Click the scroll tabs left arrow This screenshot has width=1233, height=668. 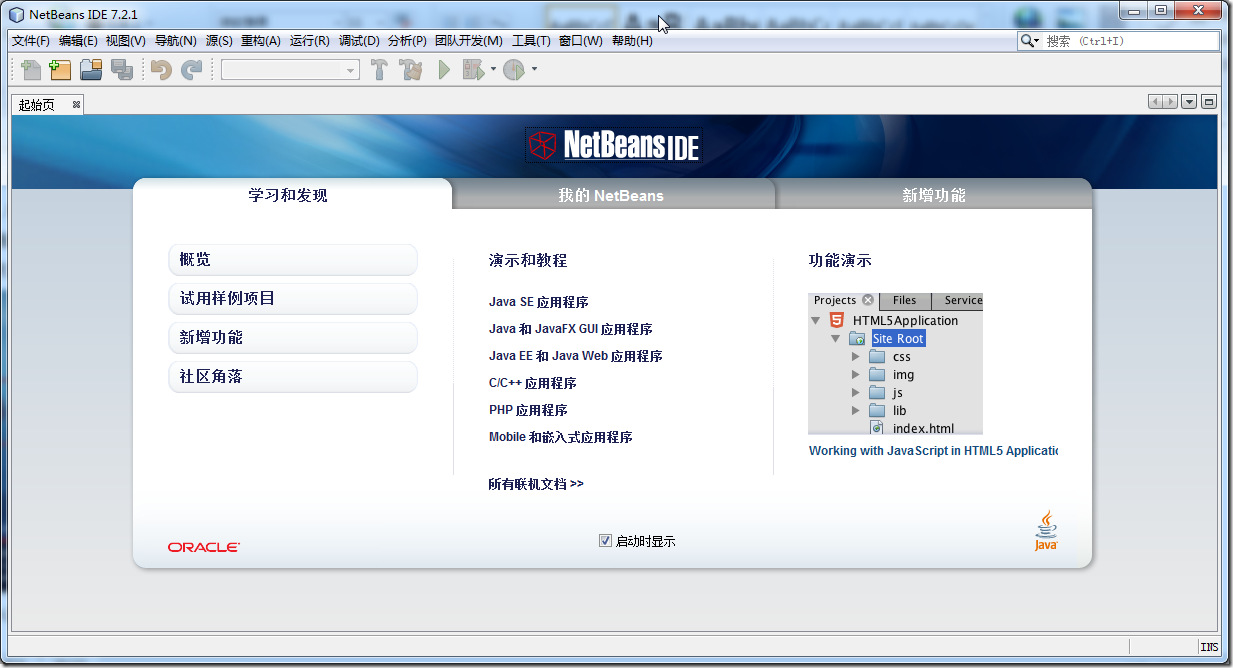click(x=1155, y=102)
